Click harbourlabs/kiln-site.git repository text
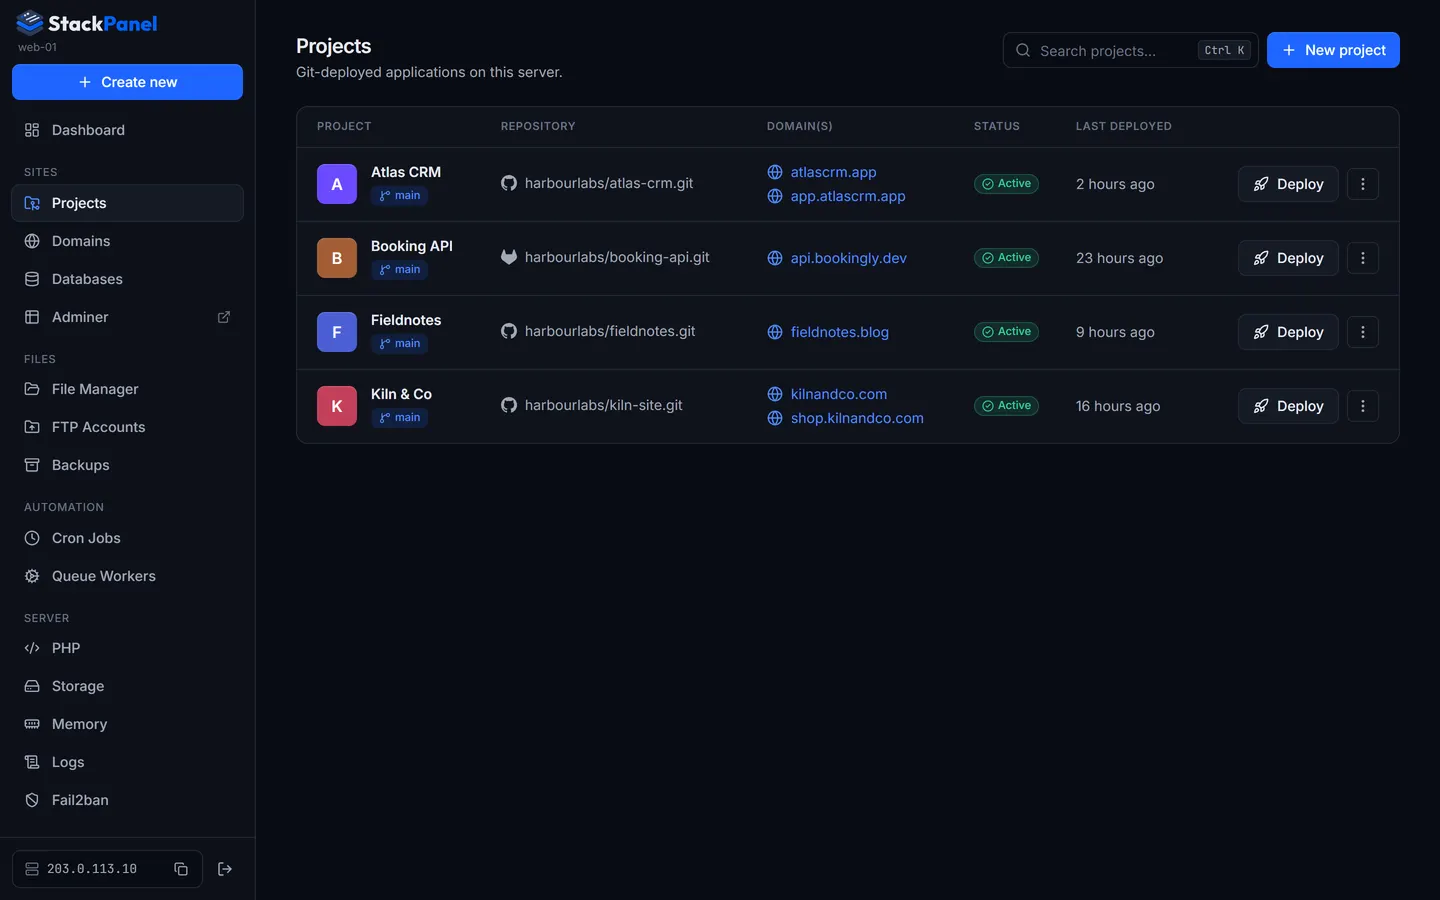The width and height of the screenshot is (1440, 900). tap(603, 405)
